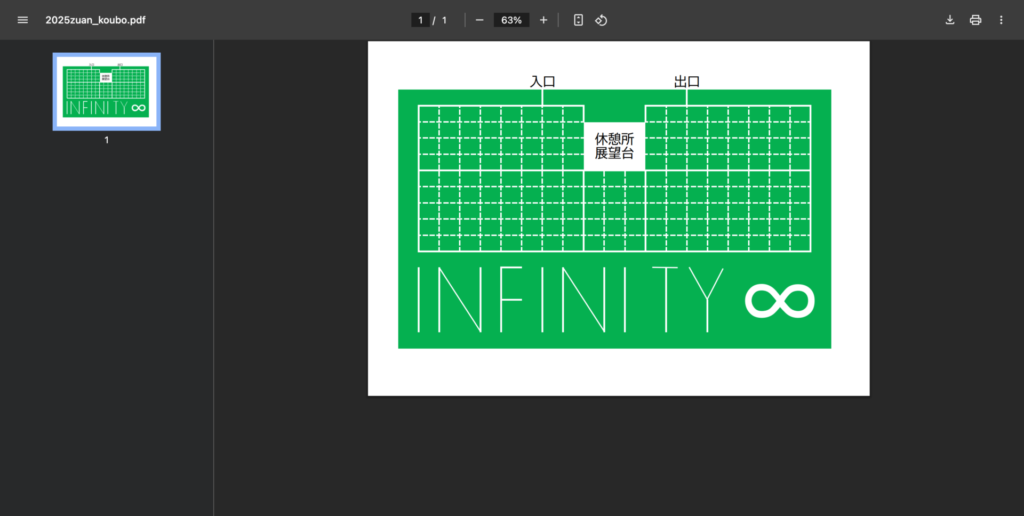Click the zoom in plus button
This screenshot has height=516, width=1024.
[x=543, y=20]
